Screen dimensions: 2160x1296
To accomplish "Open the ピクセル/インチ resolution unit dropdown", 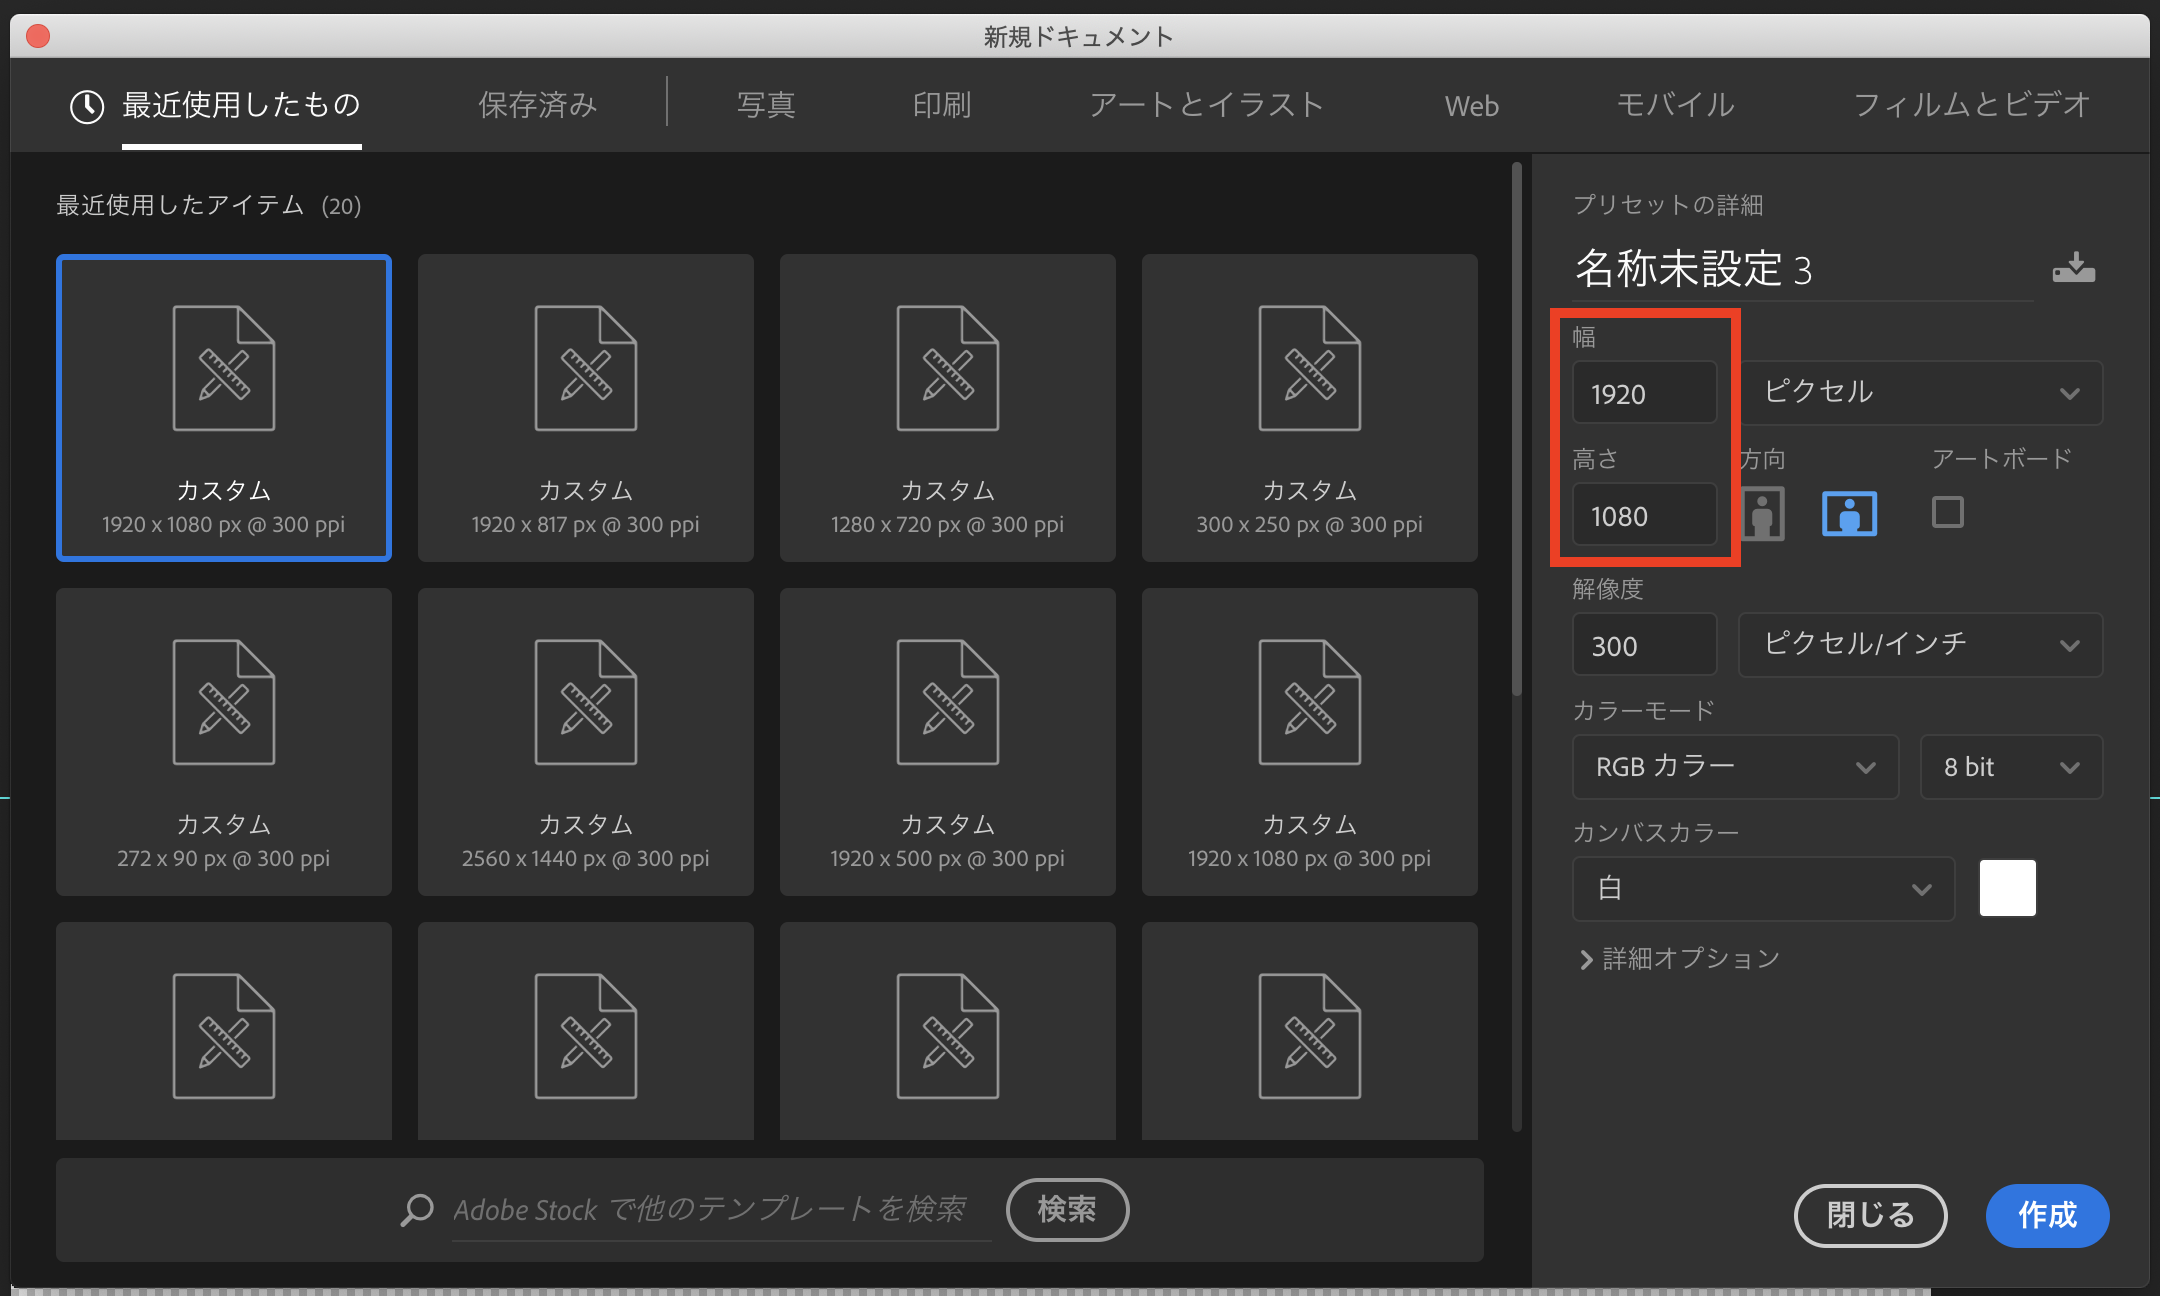I will pos(1920,644).
